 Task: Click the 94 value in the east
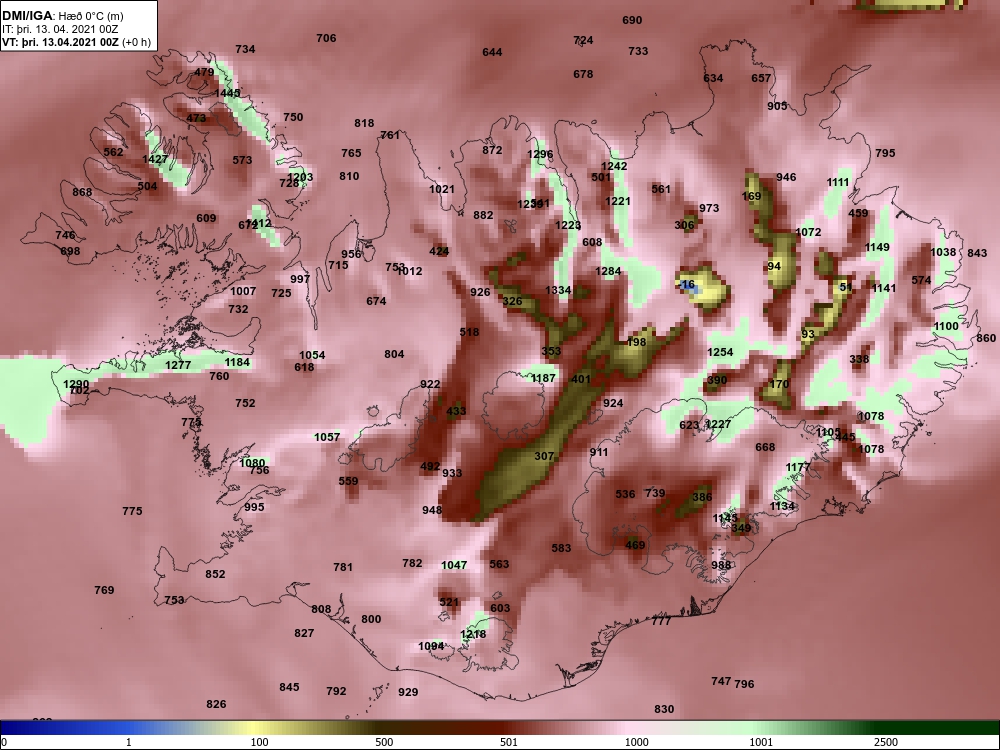pos(774,266)
